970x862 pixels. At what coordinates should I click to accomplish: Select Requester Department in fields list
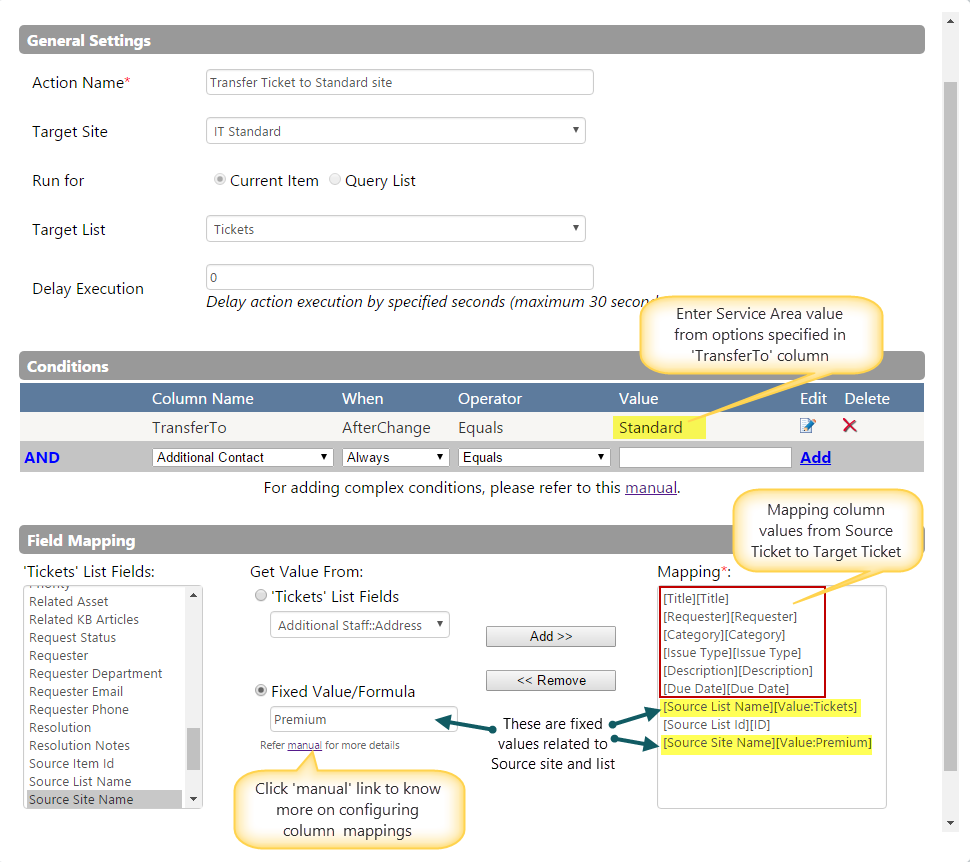(96, 673)
